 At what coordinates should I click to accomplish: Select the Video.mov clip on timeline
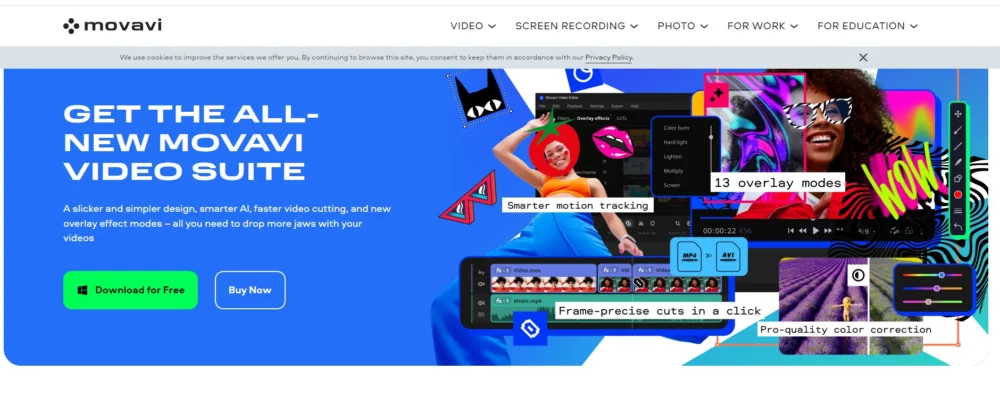(x=543, y=278)
